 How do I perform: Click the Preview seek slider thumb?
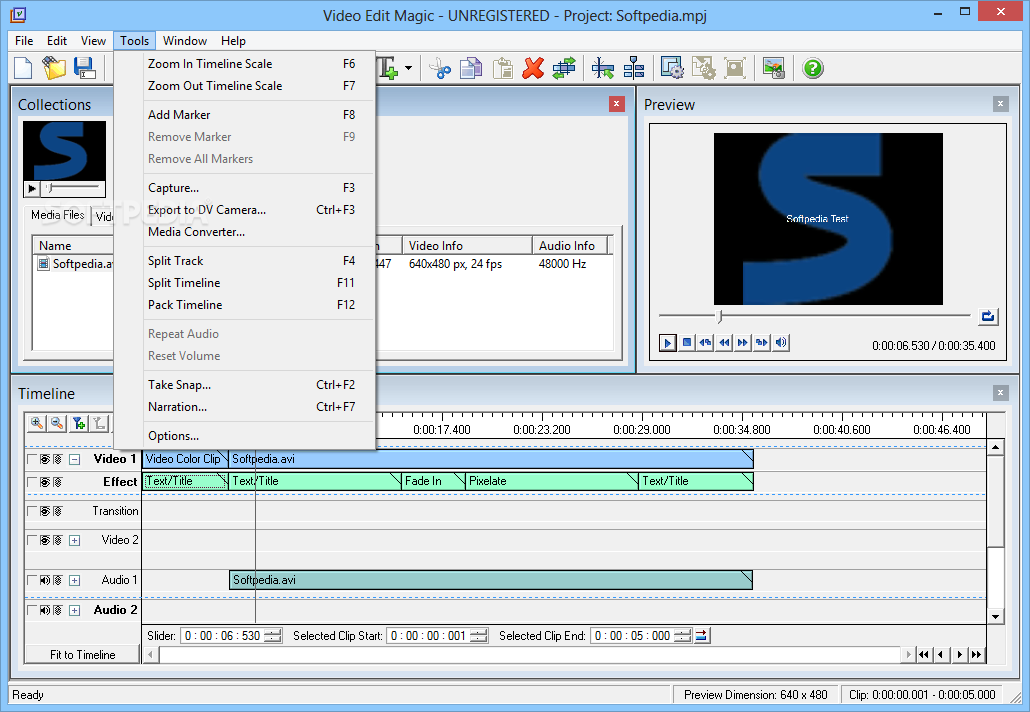pos(720,317)
